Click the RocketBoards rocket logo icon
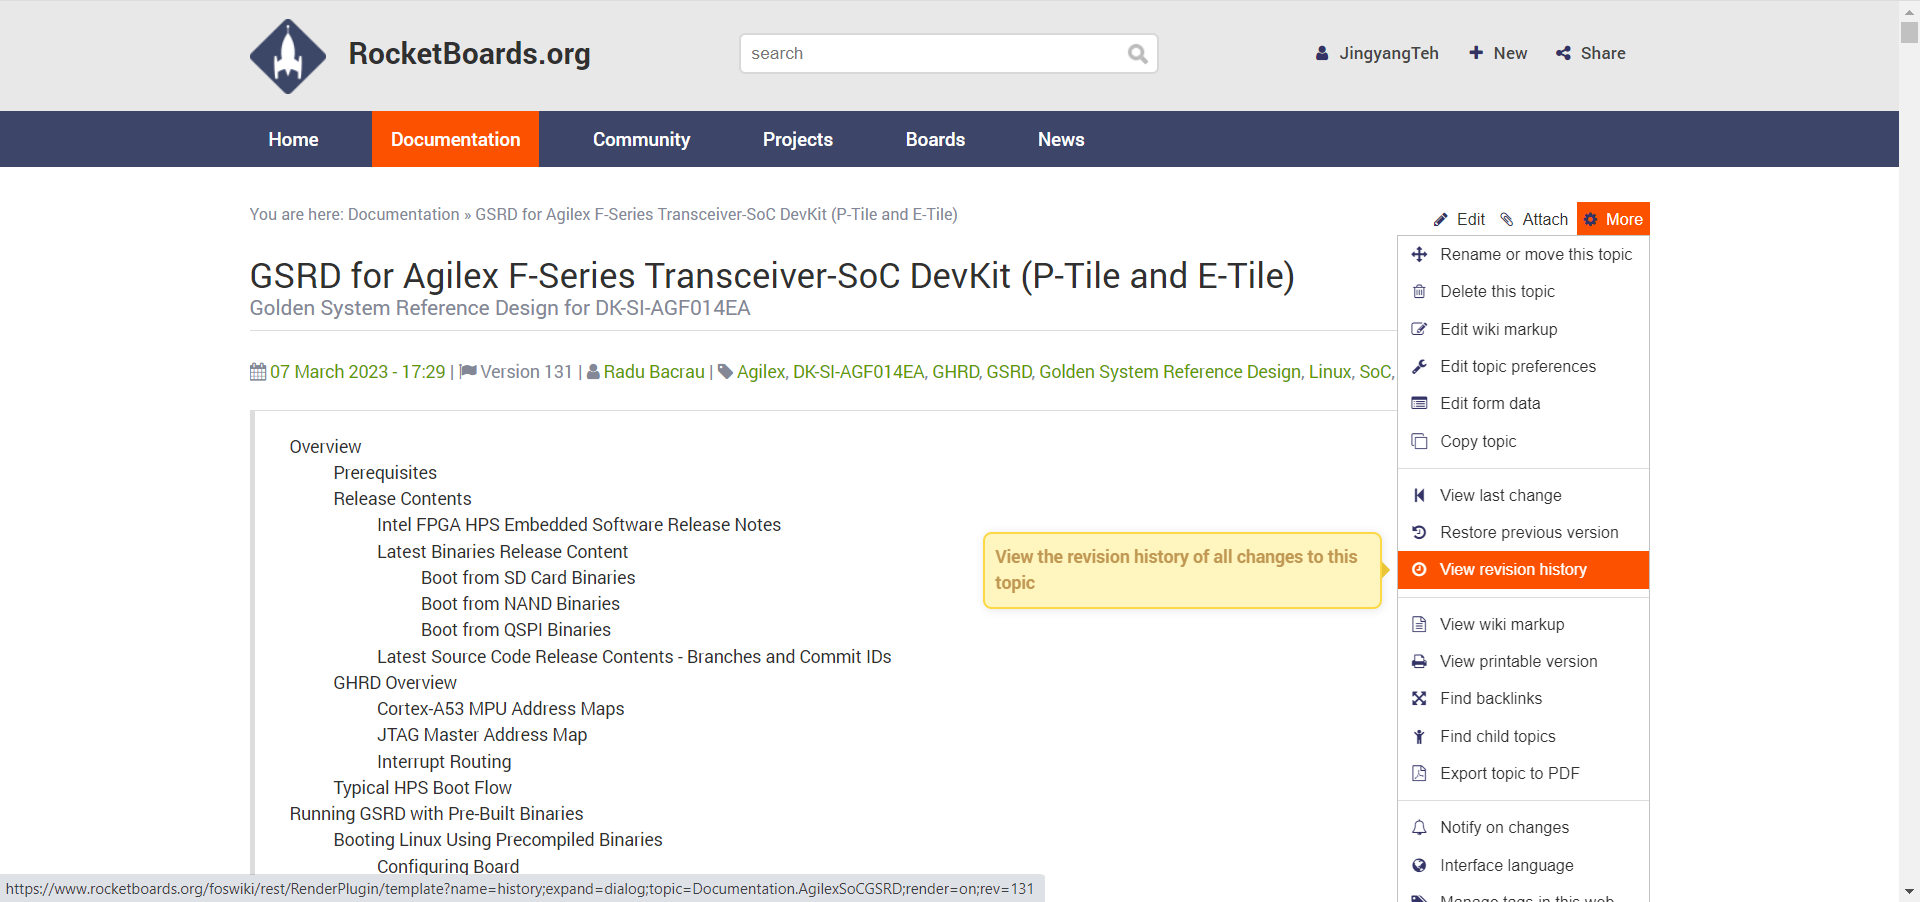 [x=288, y=56]
